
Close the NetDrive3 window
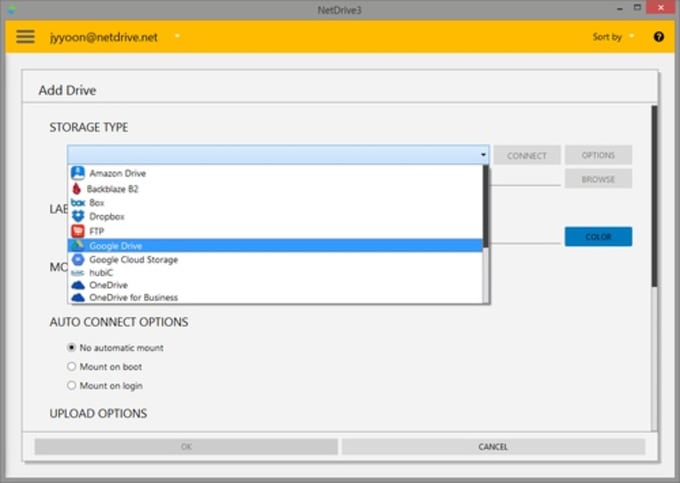click(x=660, y=7)
